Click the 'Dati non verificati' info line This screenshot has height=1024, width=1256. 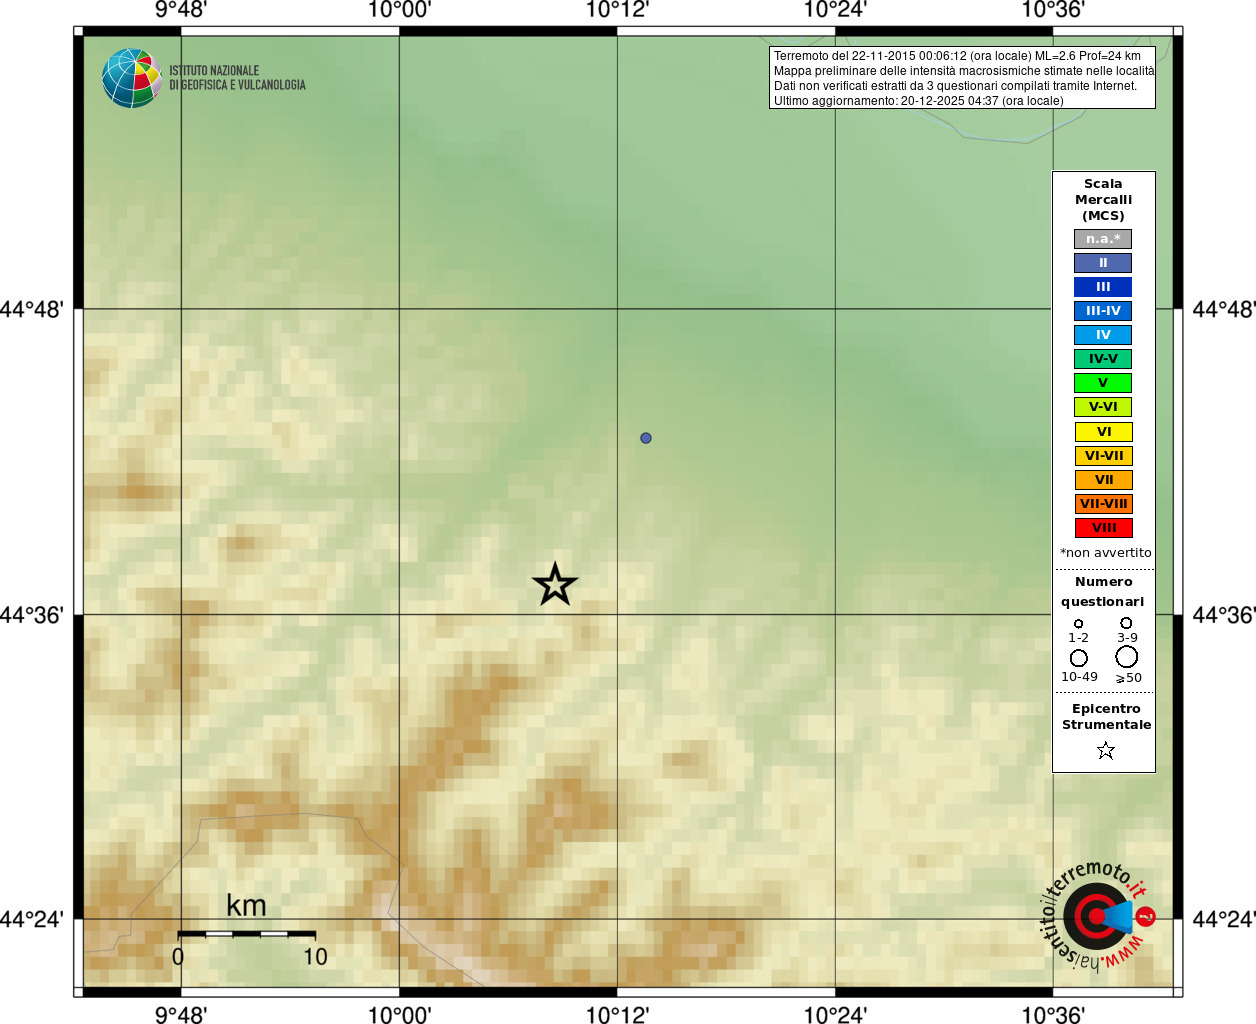[x=955, y=86]
